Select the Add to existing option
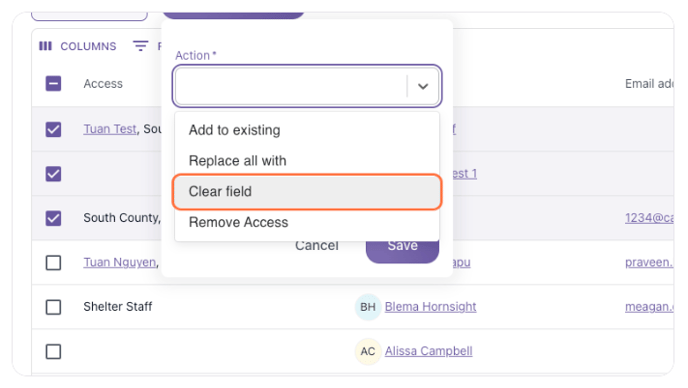The image size is (688, 388). click(x=307, y=130)
